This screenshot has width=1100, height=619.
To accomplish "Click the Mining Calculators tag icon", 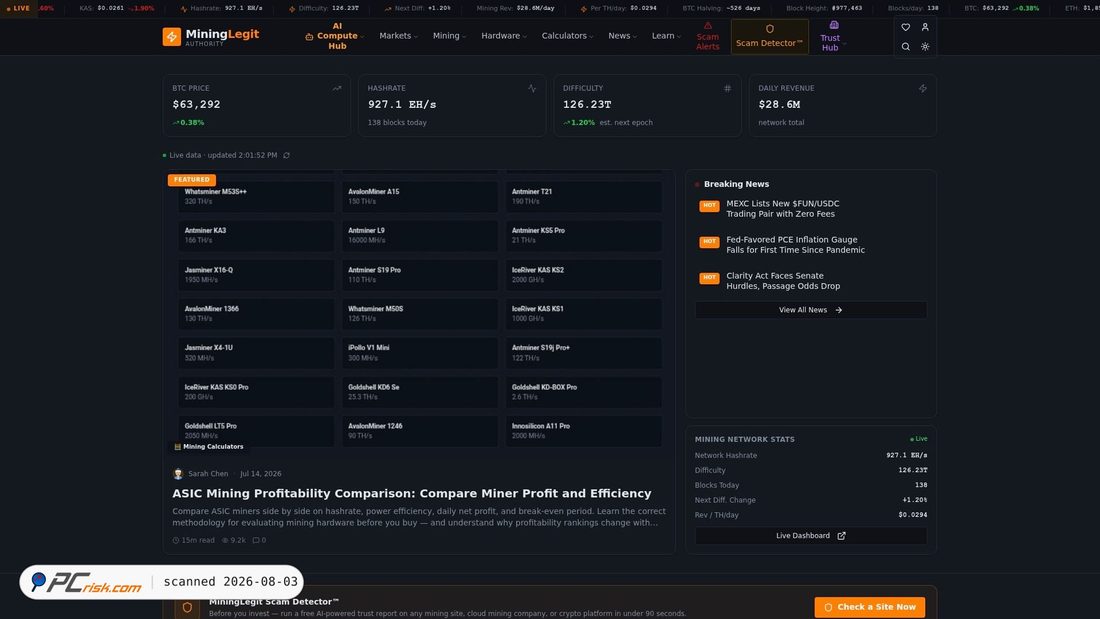I will click(x=177, y=446).
